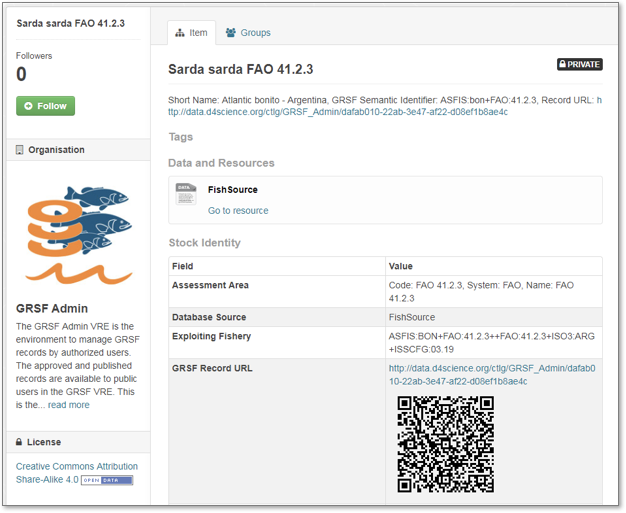The height and width of the screenshot is (513, 626).
Task: Click the Field column header
Action: coord(183,266)
